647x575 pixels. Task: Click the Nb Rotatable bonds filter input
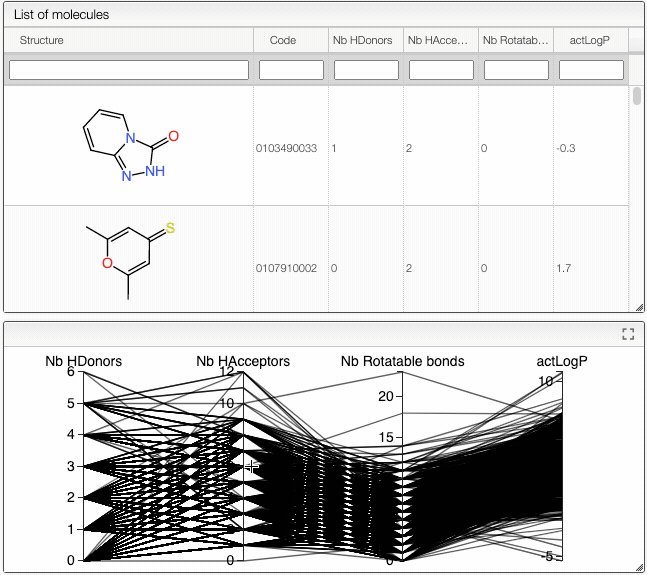[516, 70]
